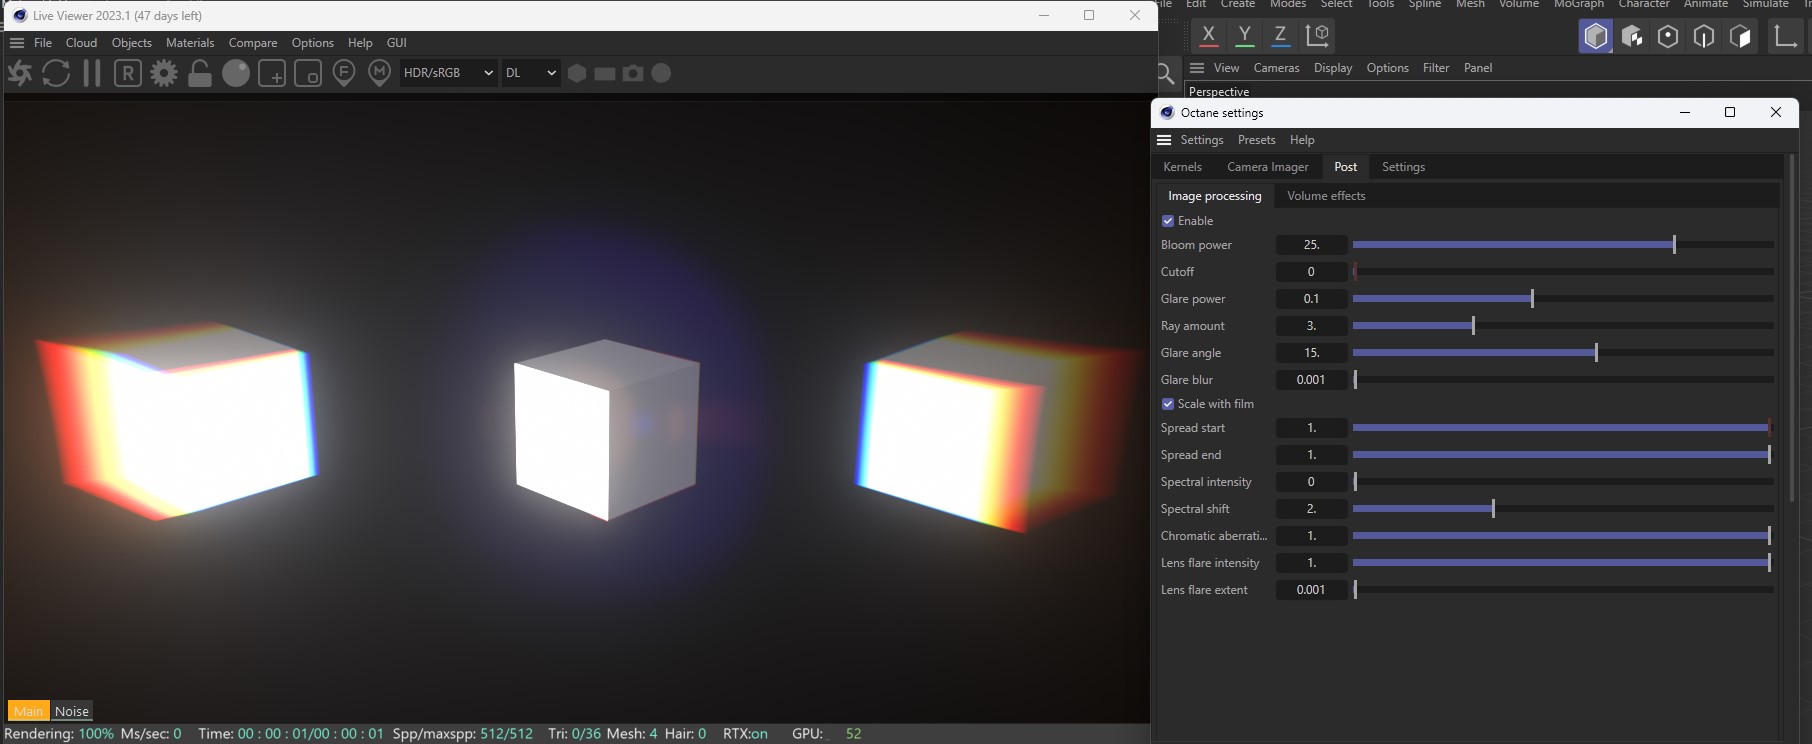Screen dimensions: 1812x744
Task: Select the Points mode icon
Action: click(x=1668, y=36)
